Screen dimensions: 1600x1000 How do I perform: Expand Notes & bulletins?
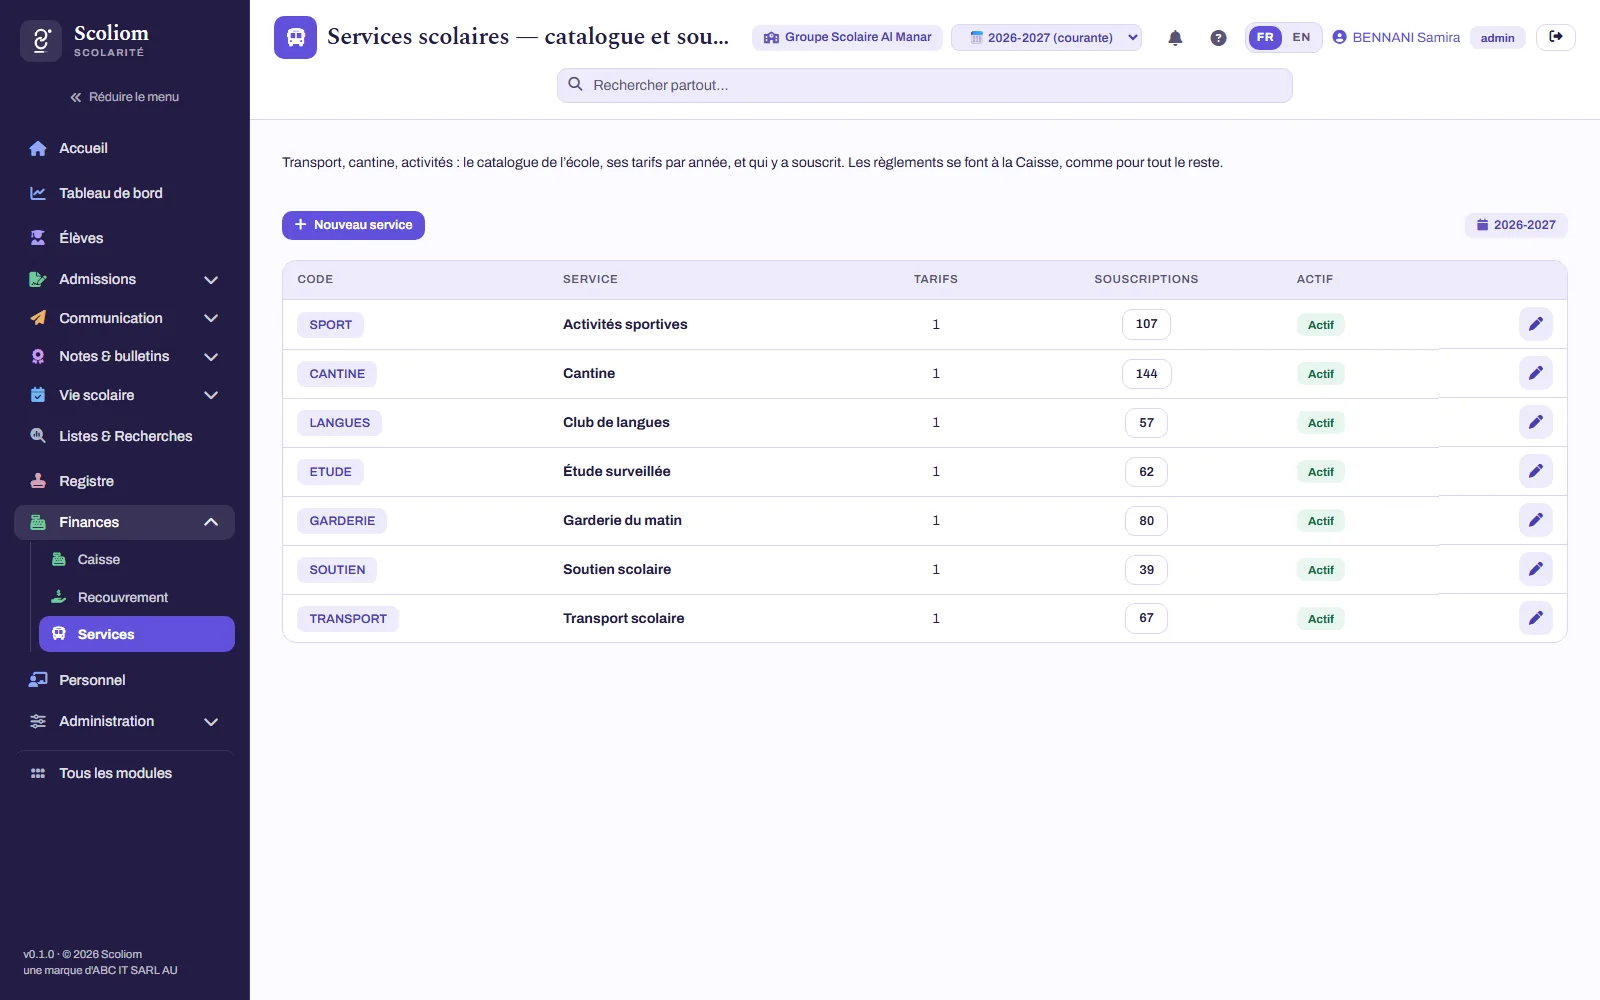point(125,356)
